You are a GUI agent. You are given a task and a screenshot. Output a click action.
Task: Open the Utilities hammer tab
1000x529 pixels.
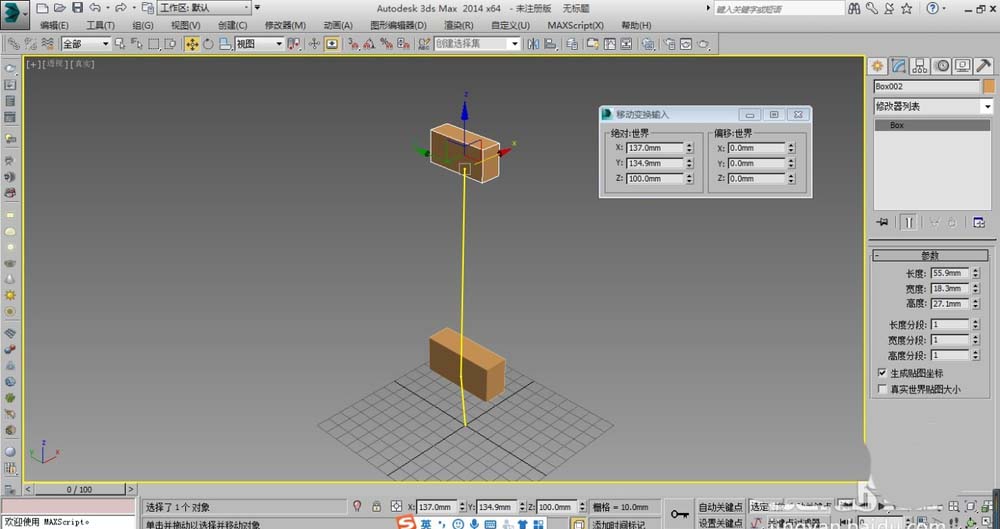[983, 66]
